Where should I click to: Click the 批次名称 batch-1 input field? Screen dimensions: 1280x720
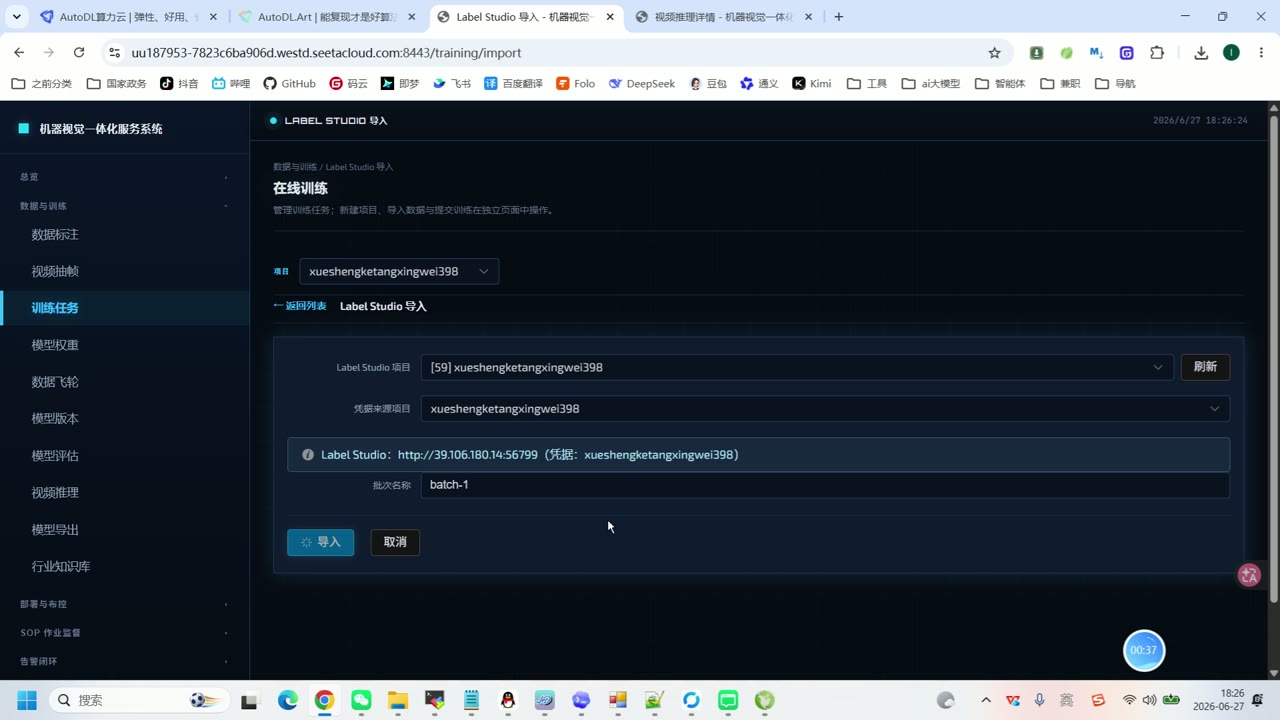tap(825, 485)
